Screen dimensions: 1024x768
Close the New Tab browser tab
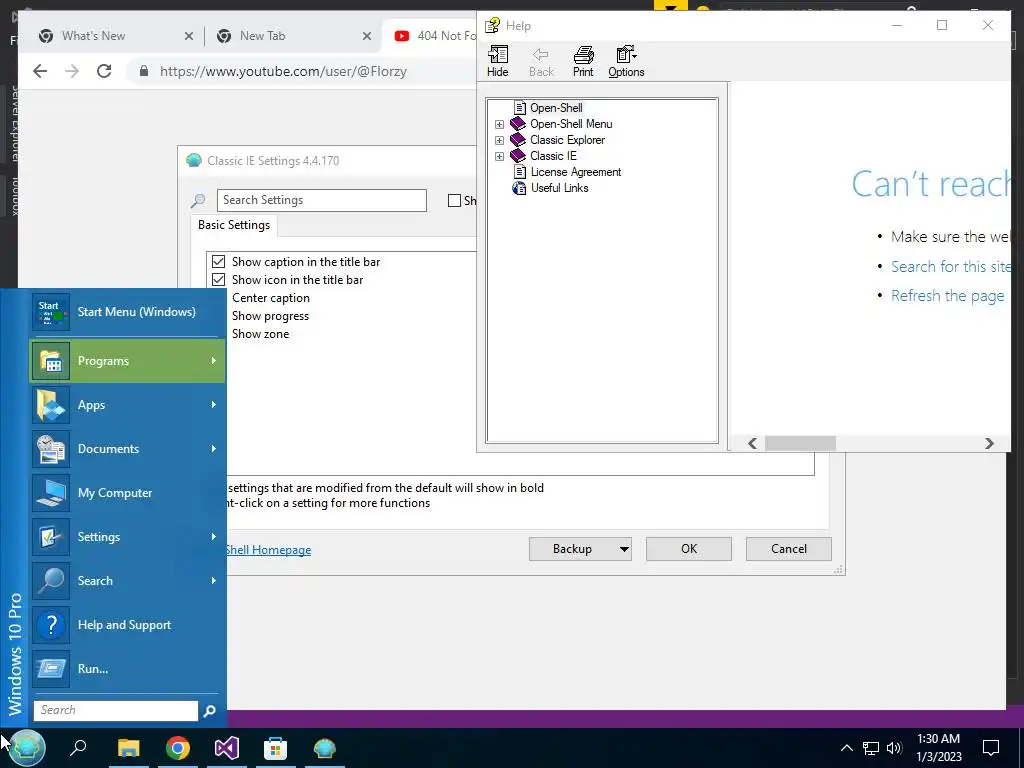367,36
